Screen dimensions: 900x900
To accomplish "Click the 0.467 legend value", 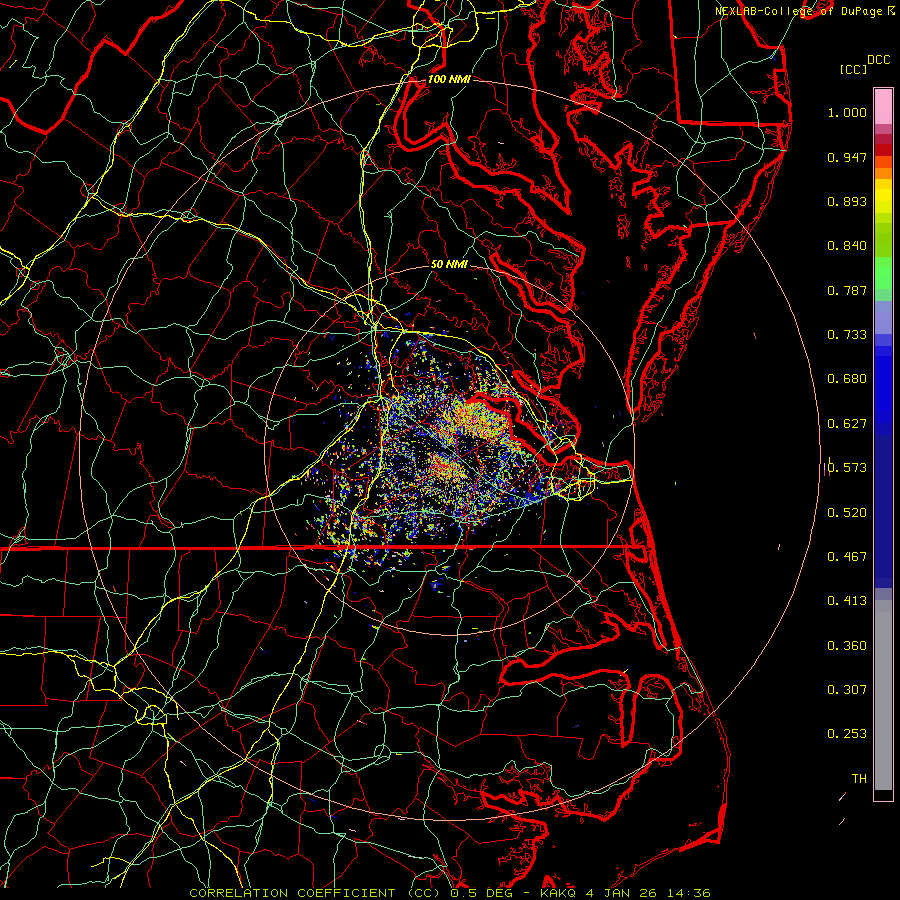I will point(847,557).
